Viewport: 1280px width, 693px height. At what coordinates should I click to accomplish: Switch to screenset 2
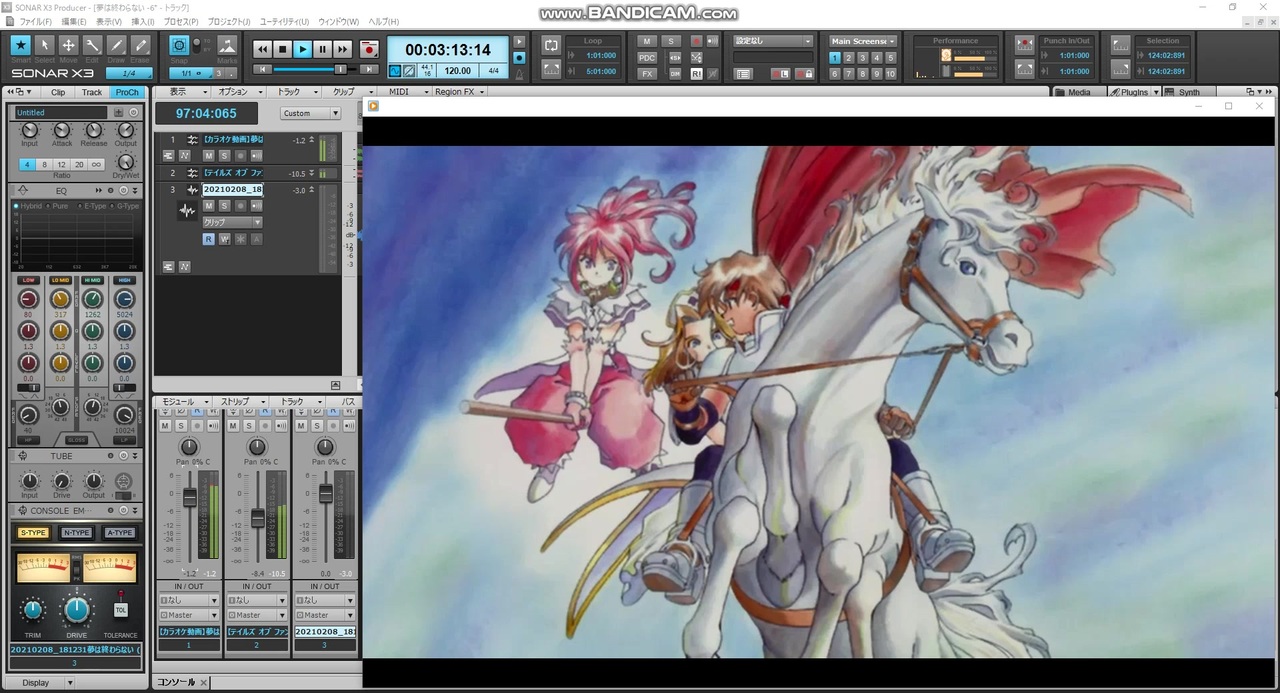[849, 58]
